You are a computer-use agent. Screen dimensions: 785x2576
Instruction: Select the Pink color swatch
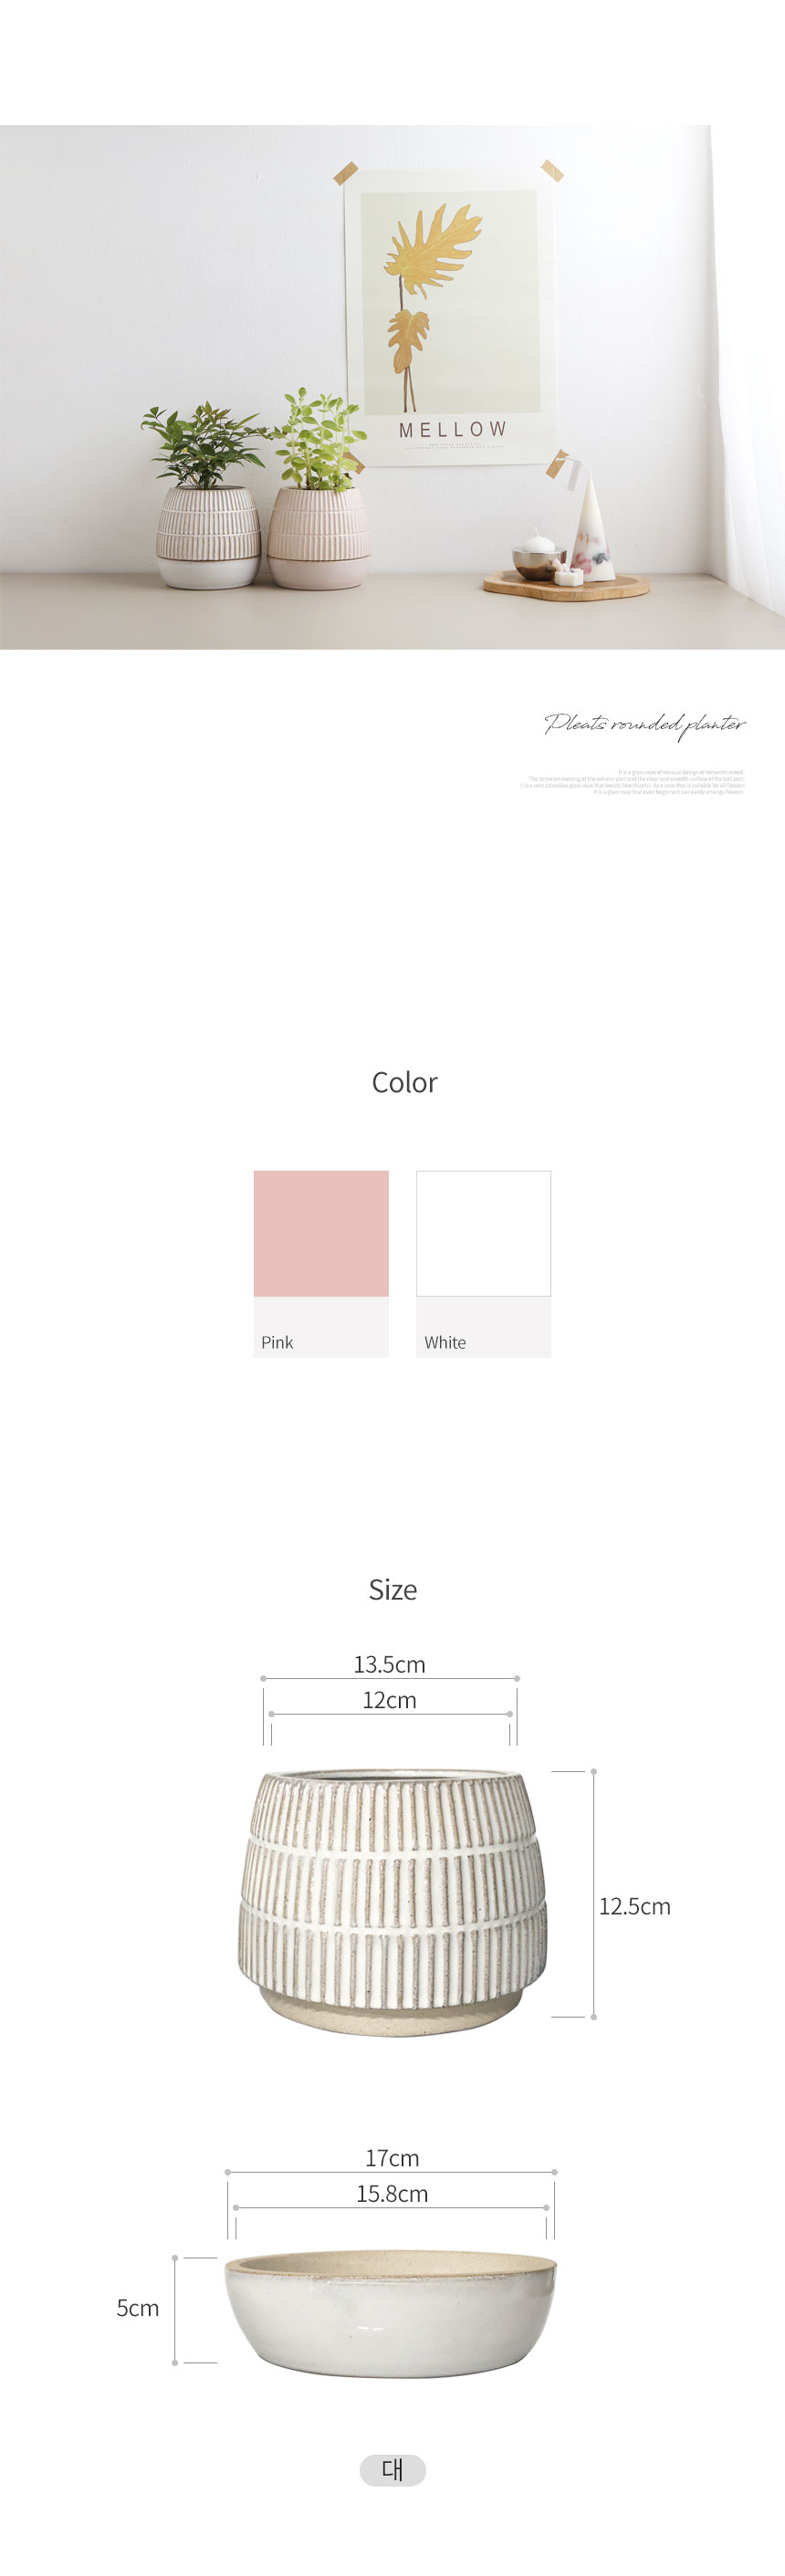(321, 1233)
